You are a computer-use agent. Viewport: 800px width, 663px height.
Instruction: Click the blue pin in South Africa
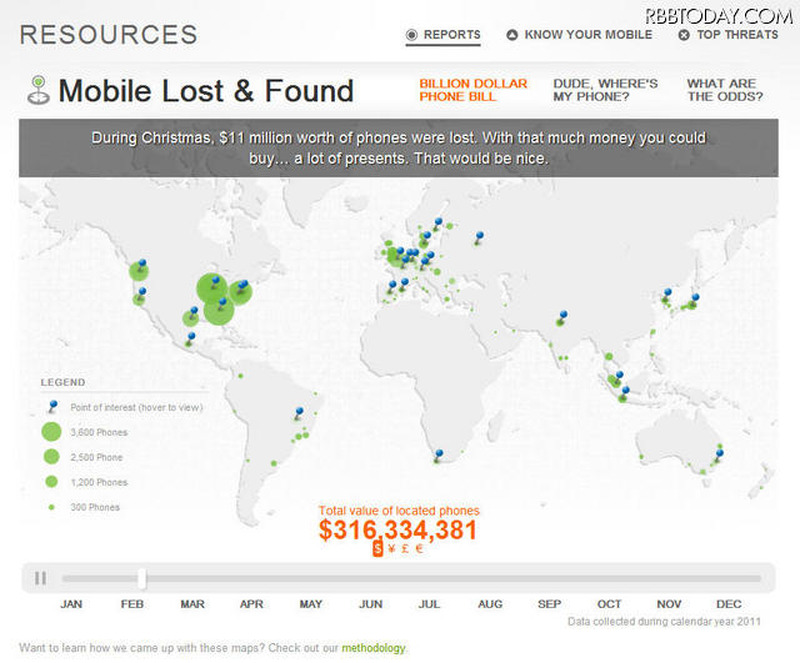[x=437, y=454]
